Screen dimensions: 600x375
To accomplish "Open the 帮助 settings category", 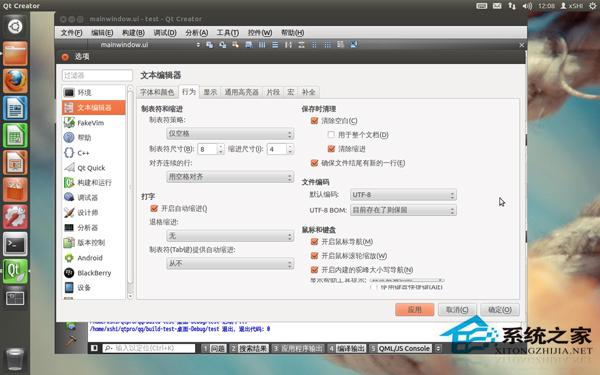I will (94, 137).
